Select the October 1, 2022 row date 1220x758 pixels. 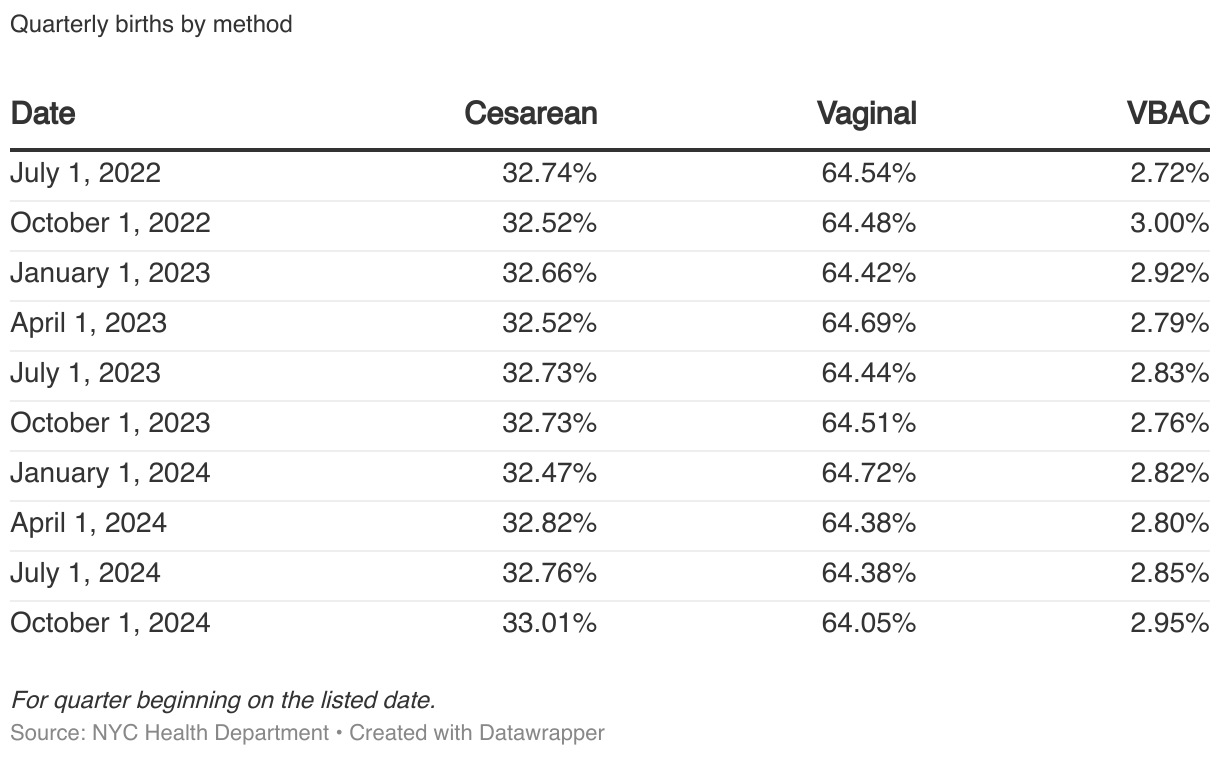pyautogui.click(x=110, y=223)
